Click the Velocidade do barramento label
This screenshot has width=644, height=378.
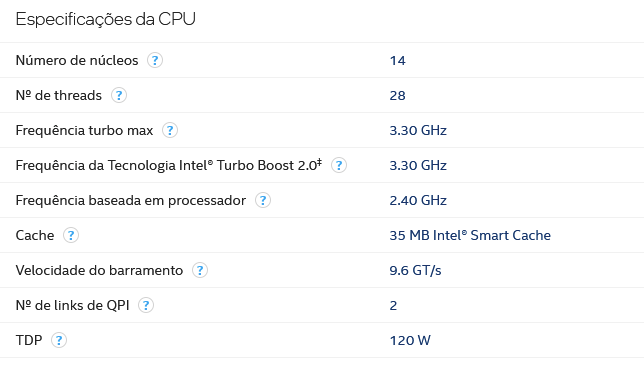(x=99, y=270)
